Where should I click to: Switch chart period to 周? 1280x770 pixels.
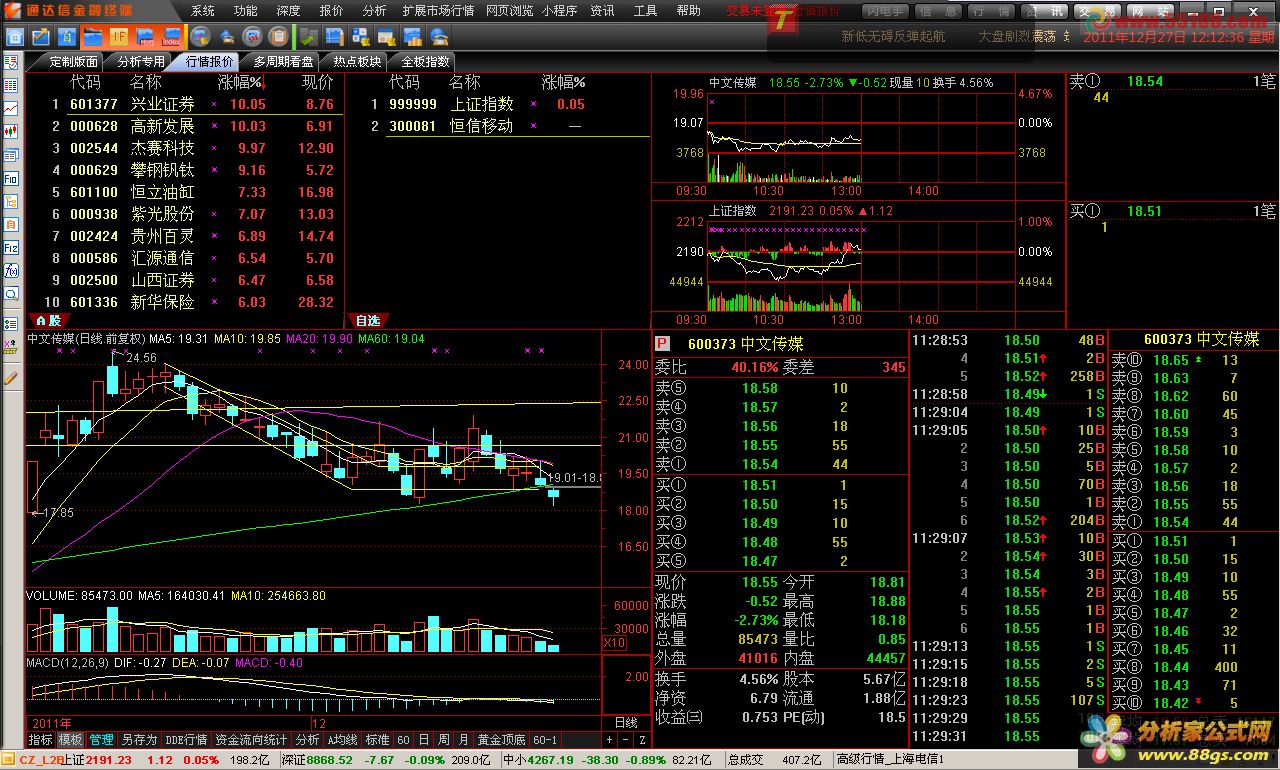pos(443,740)
